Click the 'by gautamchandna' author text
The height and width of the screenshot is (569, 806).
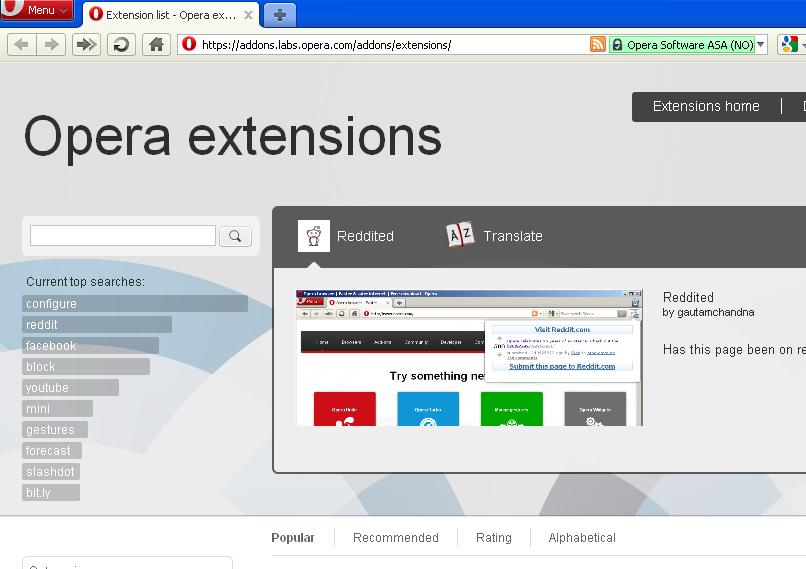(x=708, y=313)
